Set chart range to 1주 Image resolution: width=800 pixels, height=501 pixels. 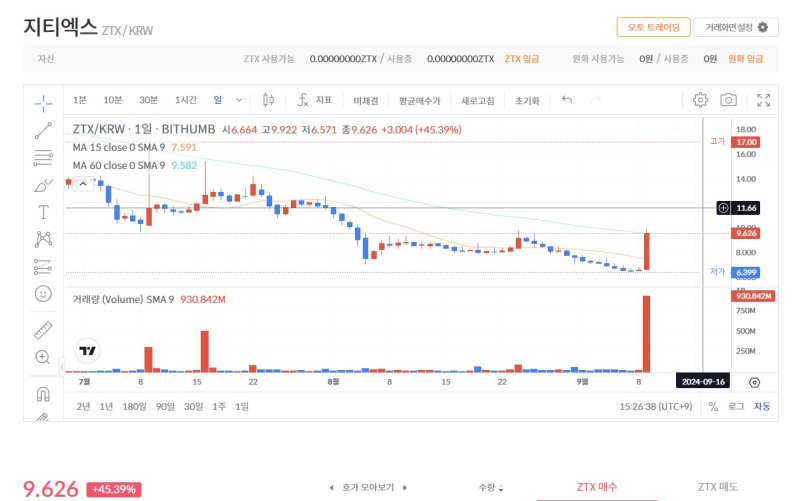pos(219,407)
